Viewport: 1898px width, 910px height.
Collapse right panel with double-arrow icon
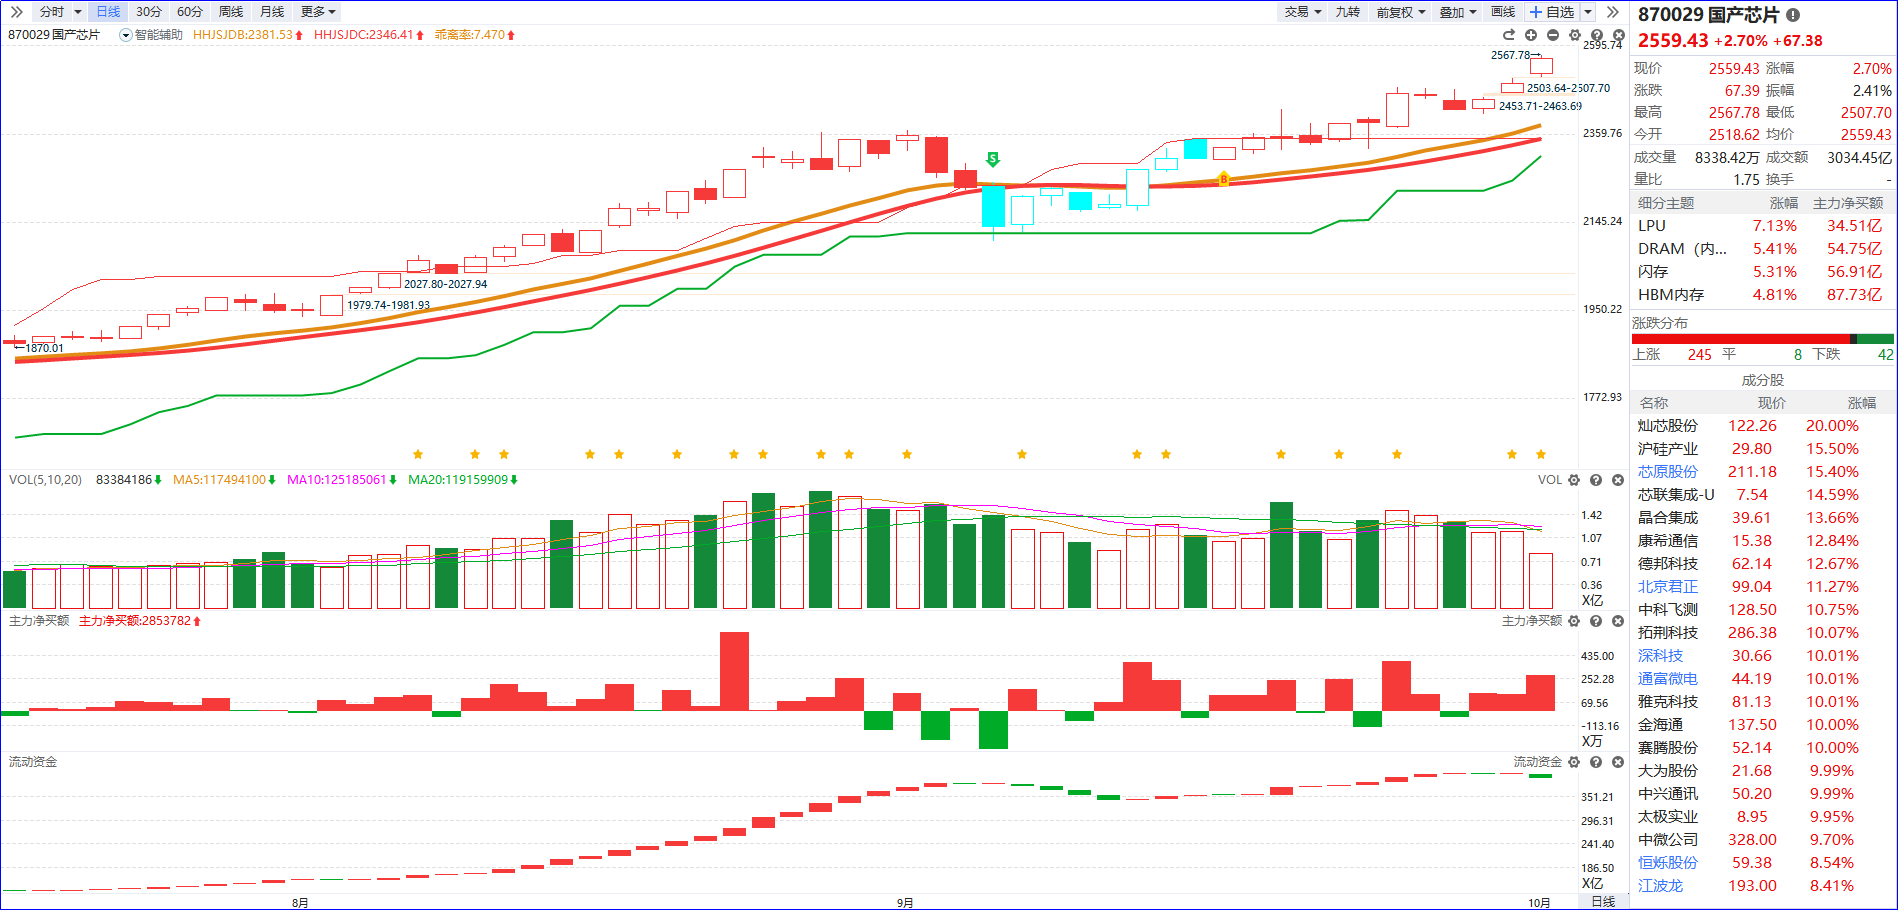(1612, 12)
